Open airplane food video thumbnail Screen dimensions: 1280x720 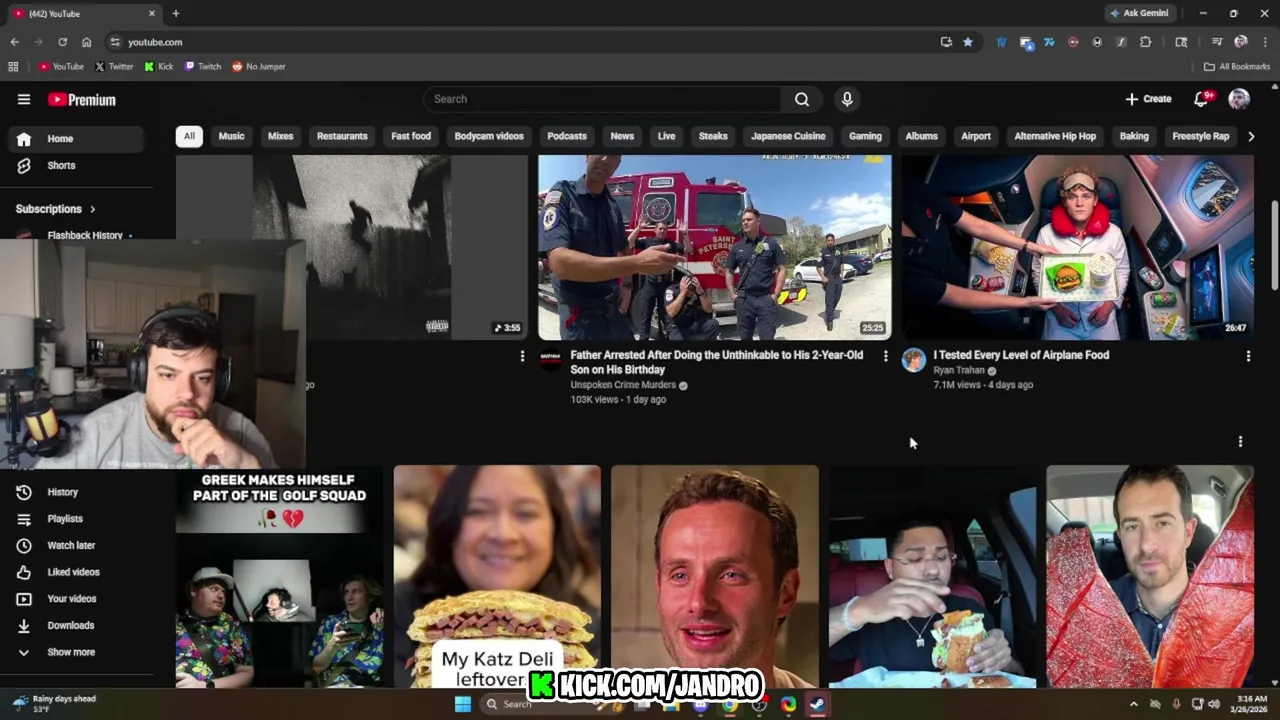pos(1078,248)
